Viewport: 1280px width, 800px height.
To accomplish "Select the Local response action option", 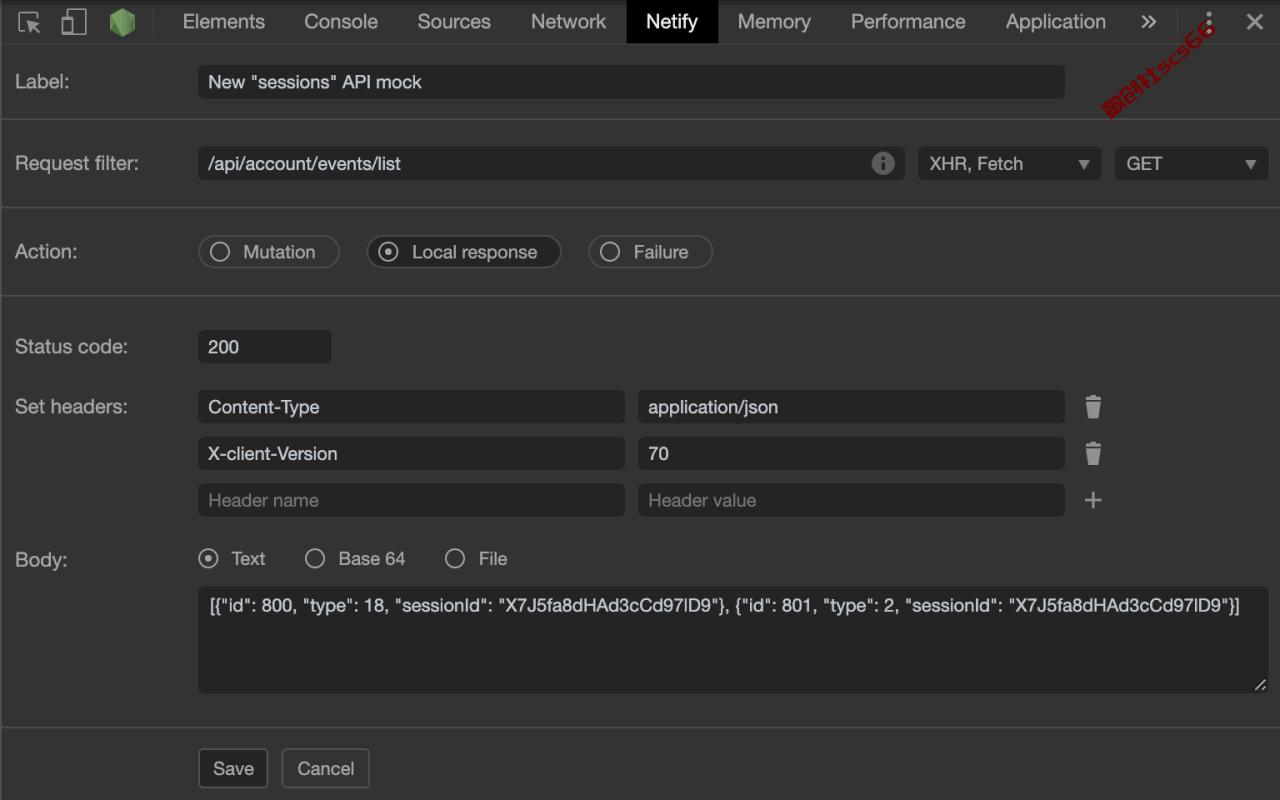I will (x=464, y=252).
